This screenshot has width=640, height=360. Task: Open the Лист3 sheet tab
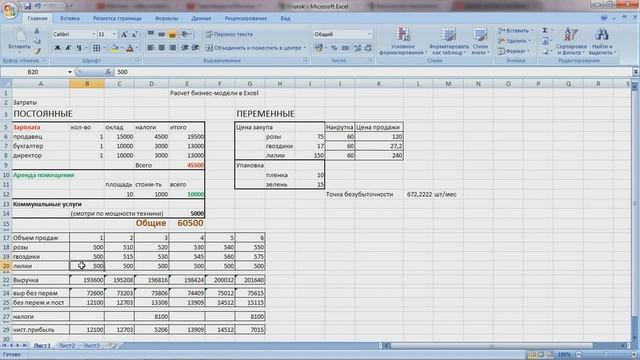click(x=91, y=345)
